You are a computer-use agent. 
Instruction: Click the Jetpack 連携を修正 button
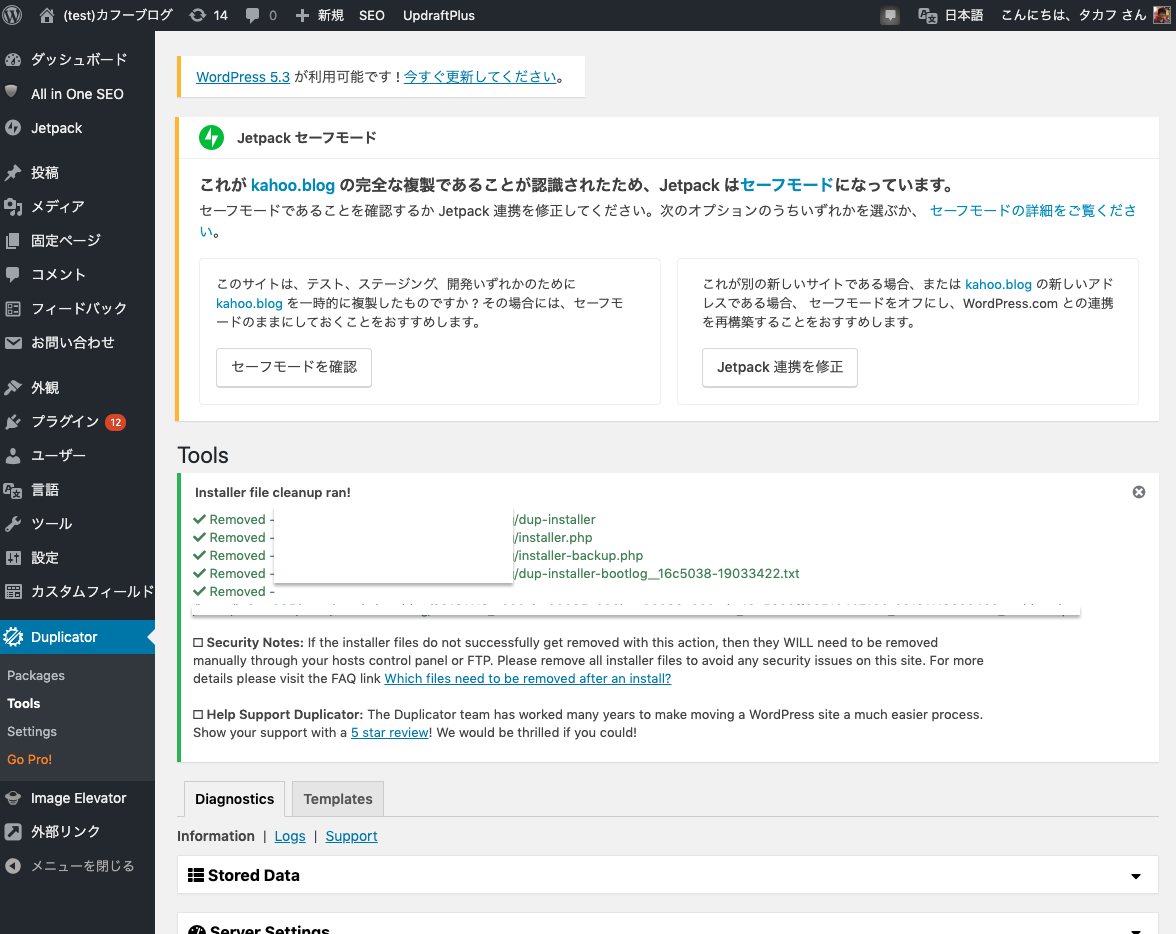pos(779,367)
